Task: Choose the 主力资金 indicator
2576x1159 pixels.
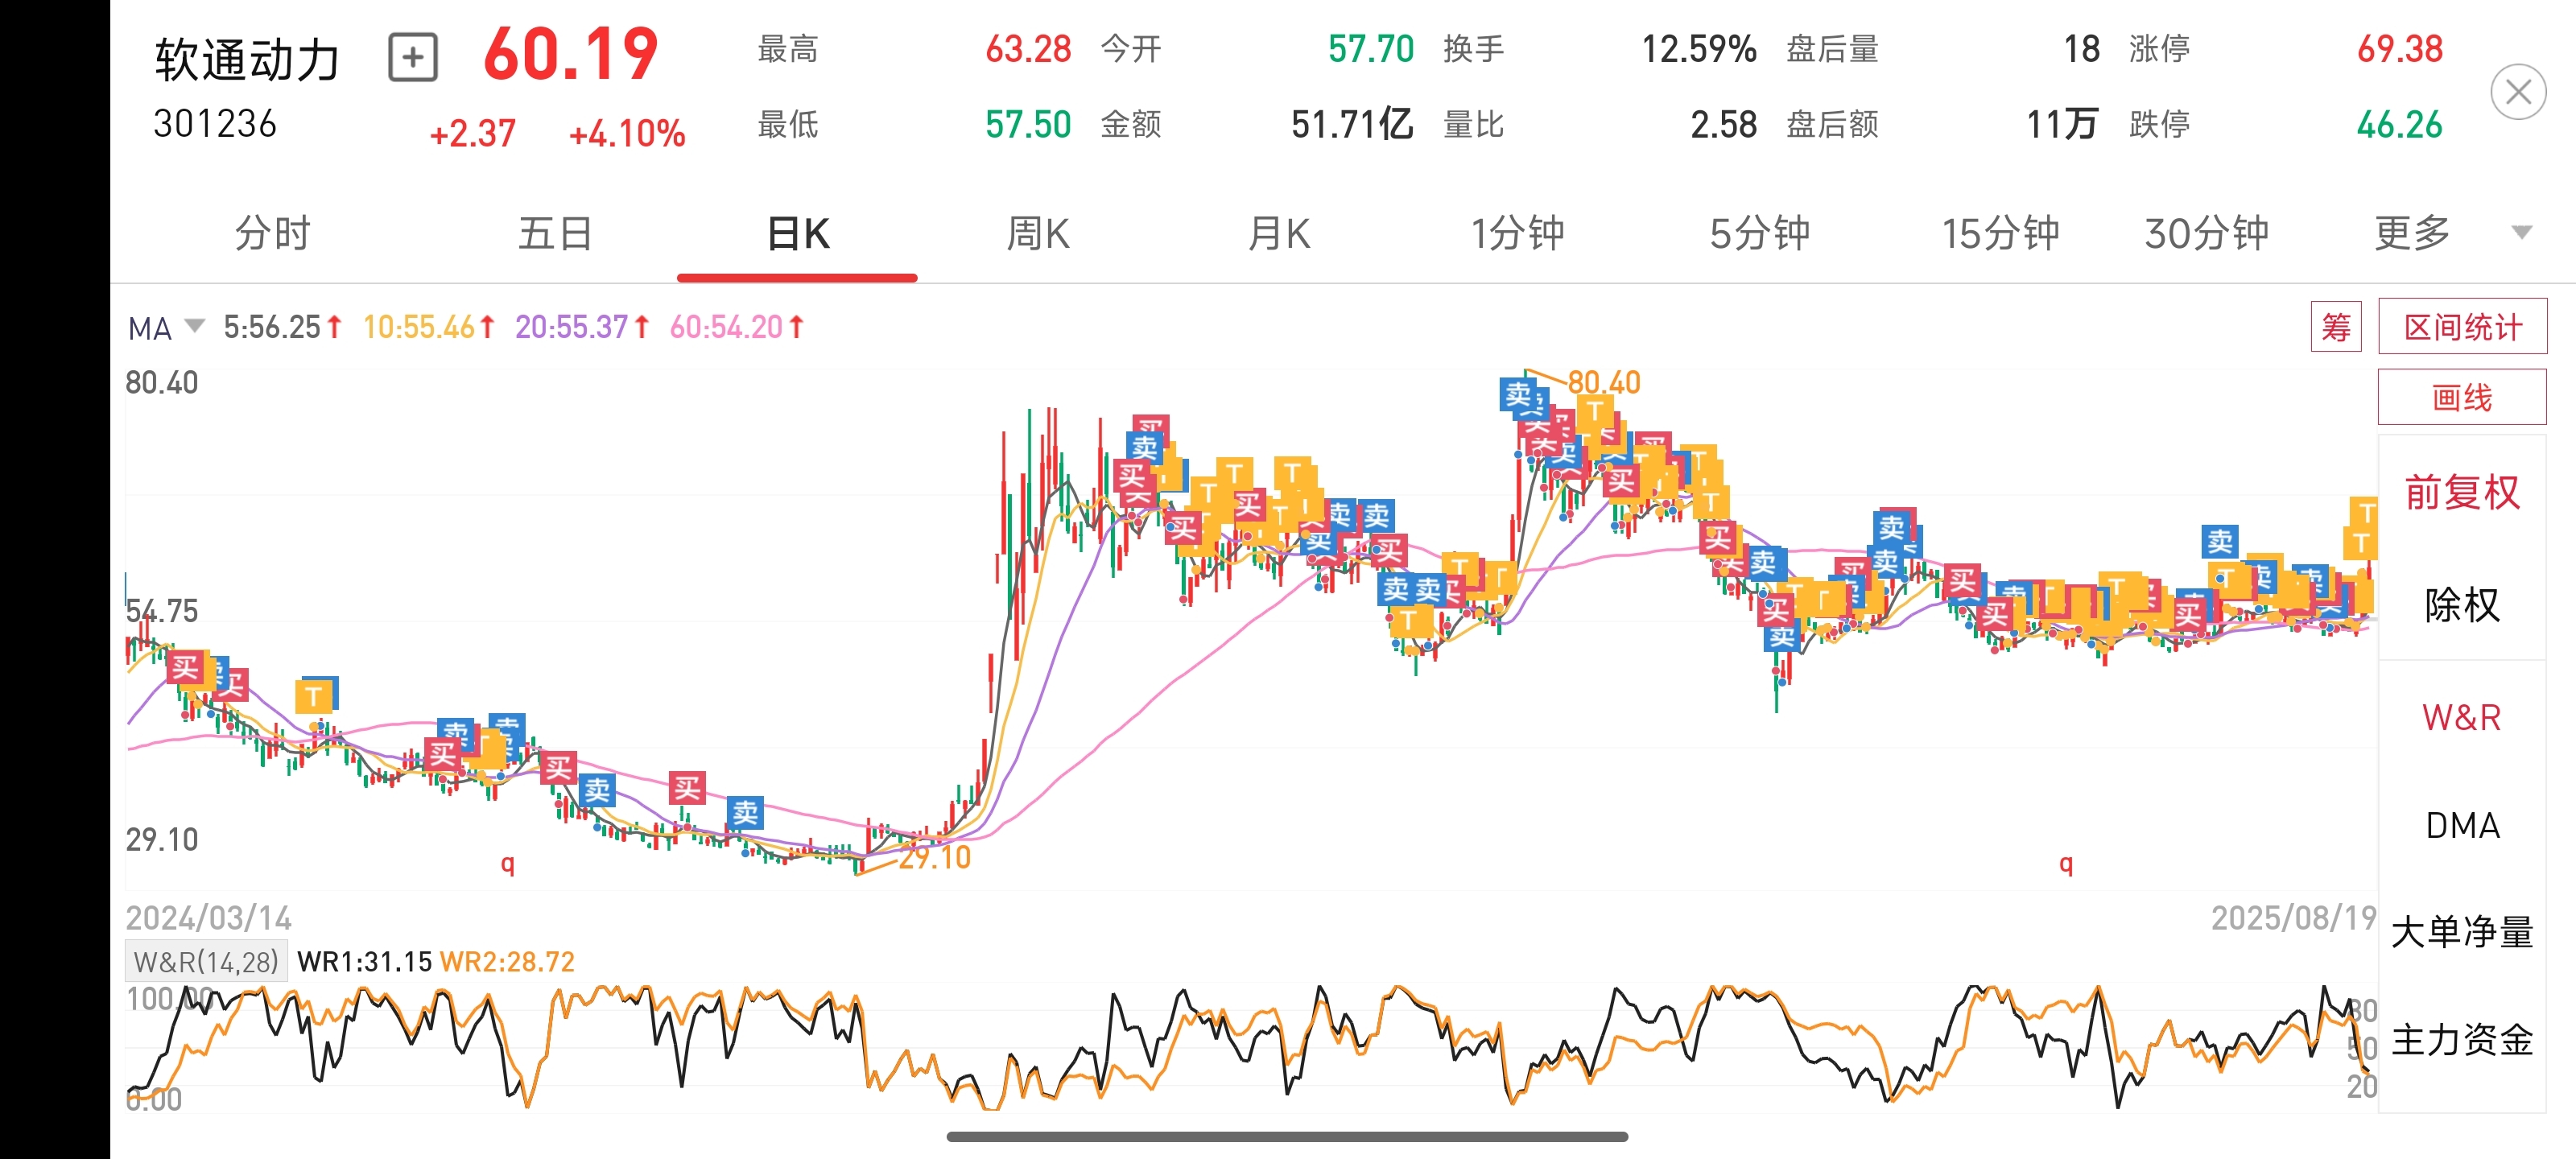Action: [2462, 1040]
